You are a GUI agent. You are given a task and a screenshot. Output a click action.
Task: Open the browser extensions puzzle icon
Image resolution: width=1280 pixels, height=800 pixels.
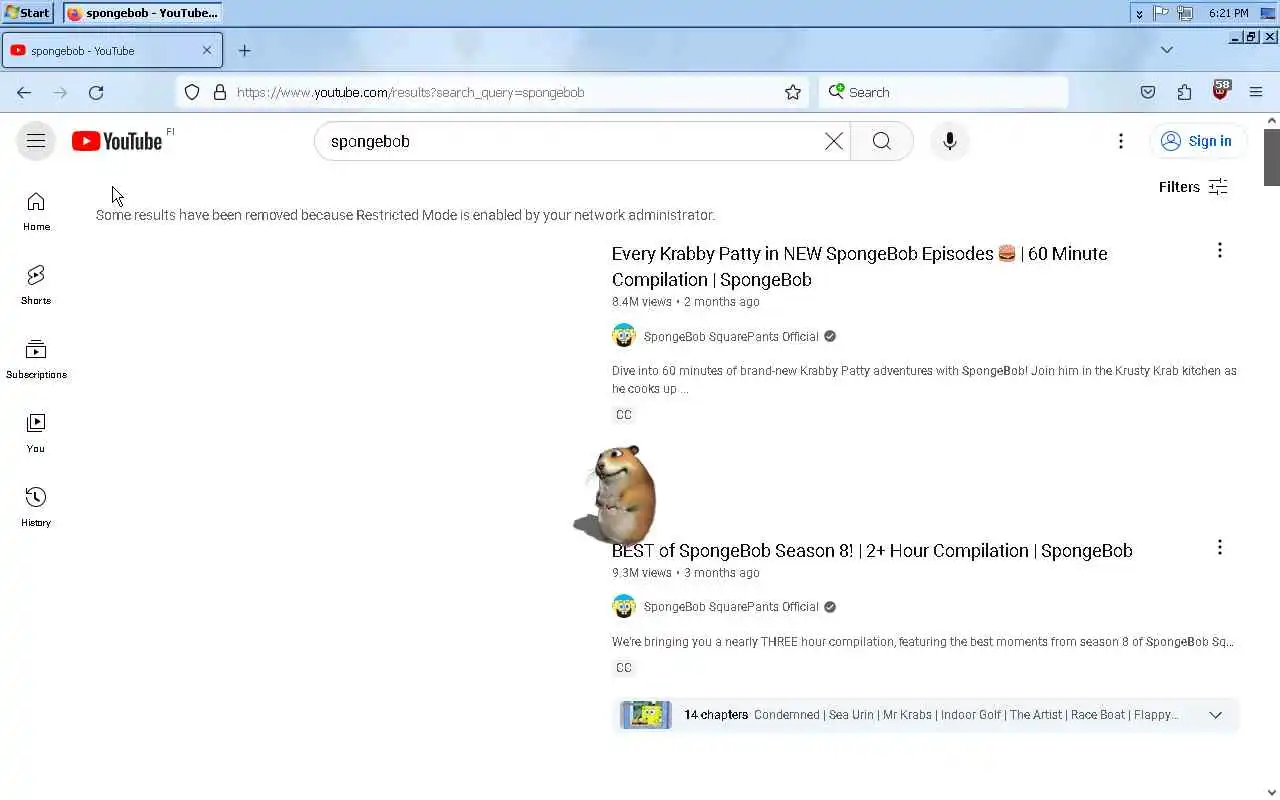[1184, 92]
